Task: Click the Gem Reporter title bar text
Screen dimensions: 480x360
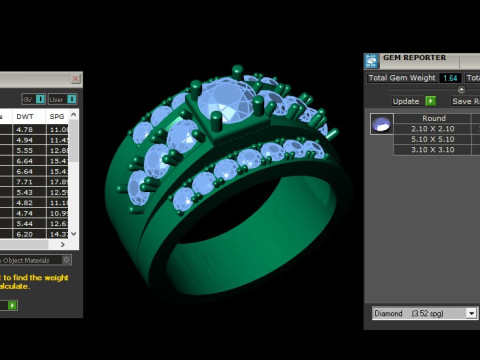Action: pyautogui.click(x=414, y=58)
